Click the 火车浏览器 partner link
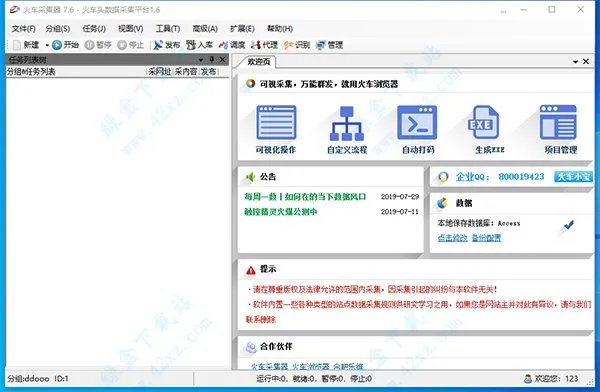600x392 pixels. click(311, 366)
